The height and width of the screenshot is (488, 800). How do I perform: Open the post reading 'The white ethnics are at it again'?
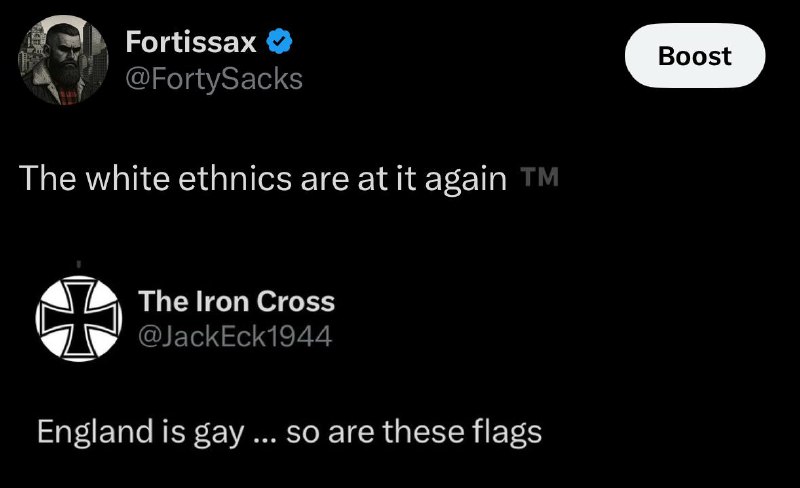(263, 179)
